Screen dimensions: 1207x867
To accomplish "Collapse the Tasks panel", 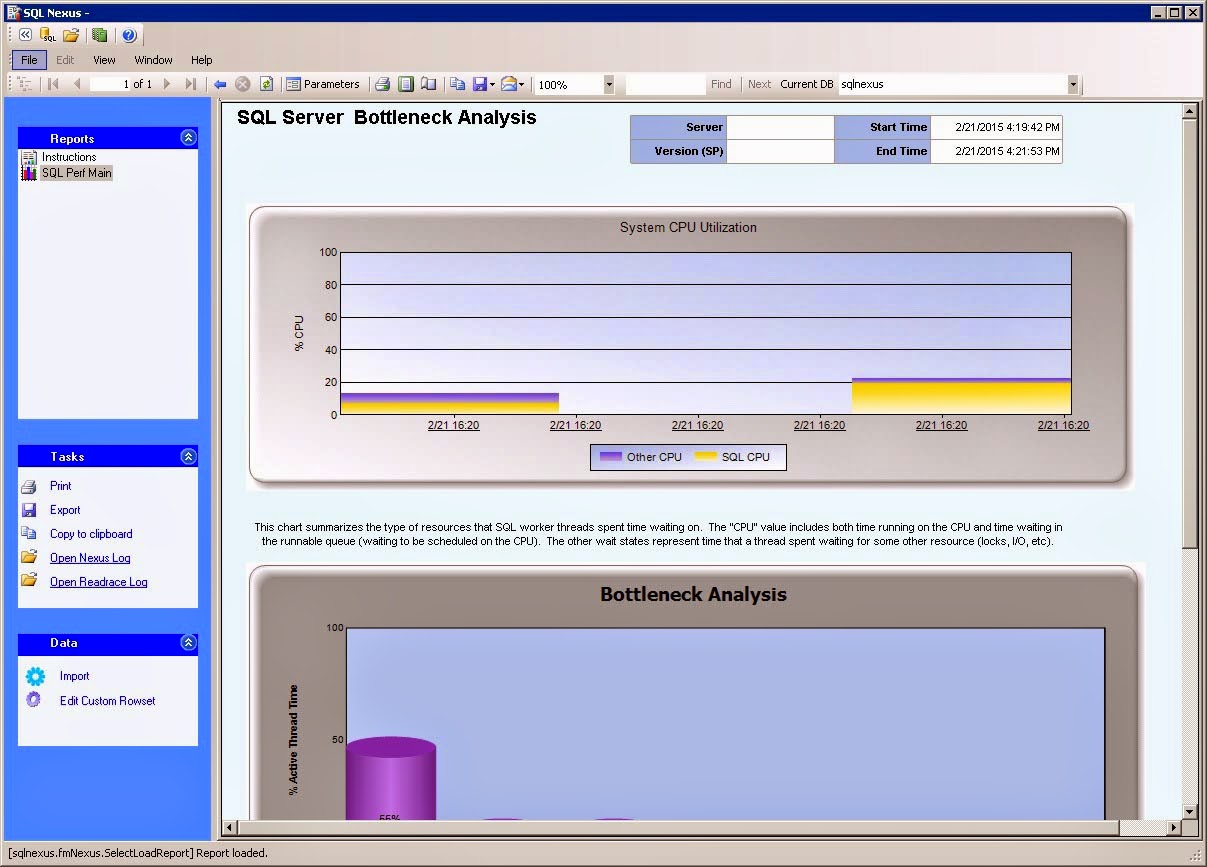I will click(x=188, y=456).
